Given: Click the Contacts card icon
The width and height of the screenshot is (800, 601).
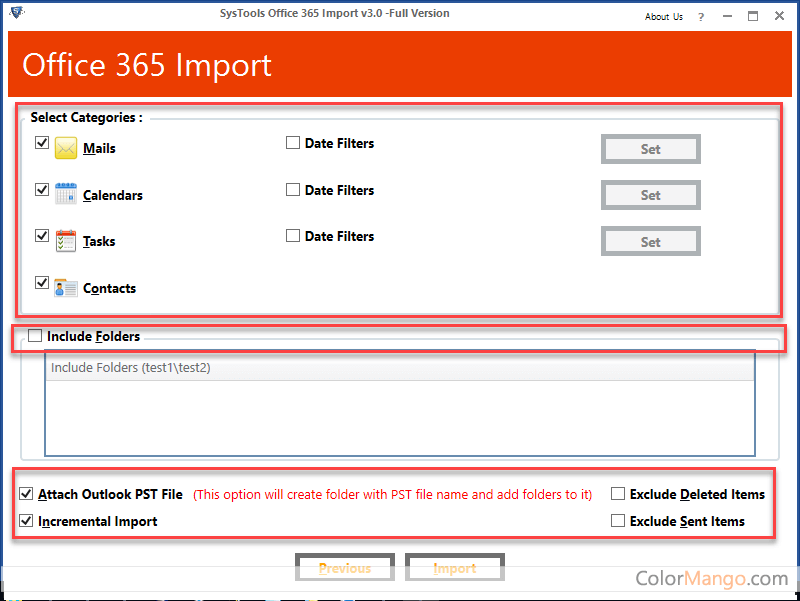Looking at the screenshot, I should [x=66, y=288].
